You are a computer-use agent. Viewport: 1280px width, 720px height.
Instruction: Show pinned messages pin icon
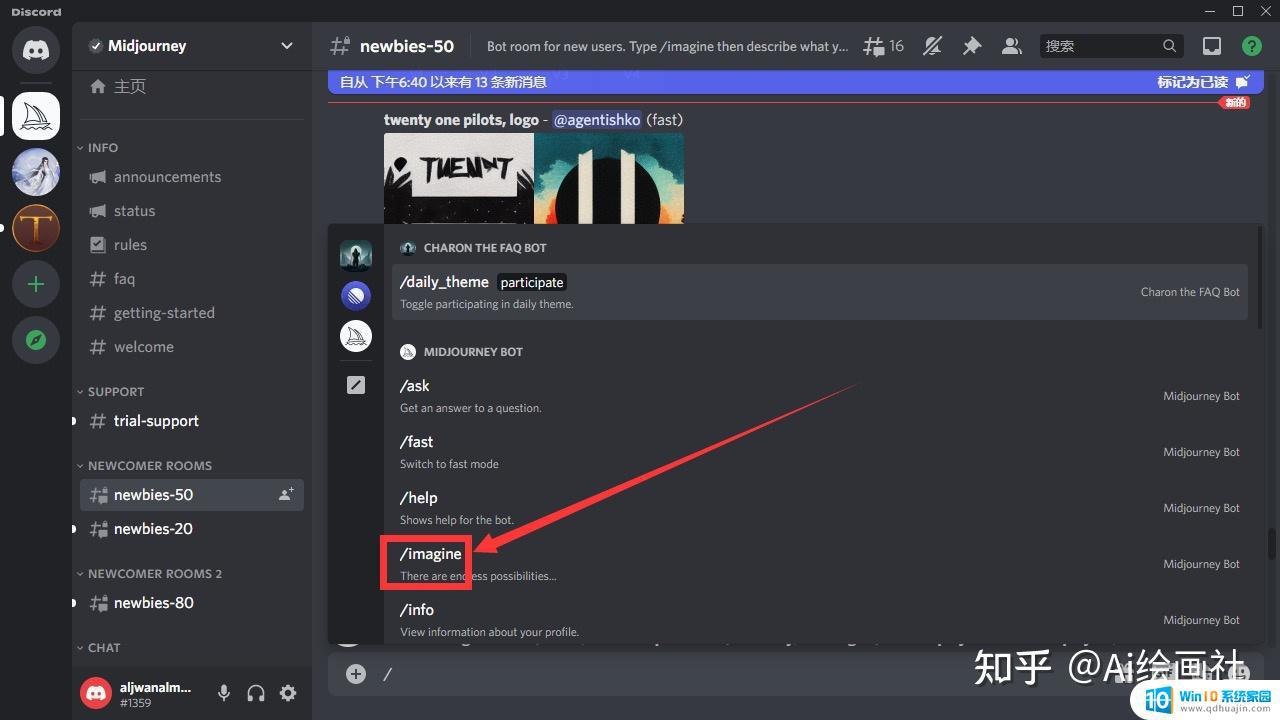[x=972, y=46]
